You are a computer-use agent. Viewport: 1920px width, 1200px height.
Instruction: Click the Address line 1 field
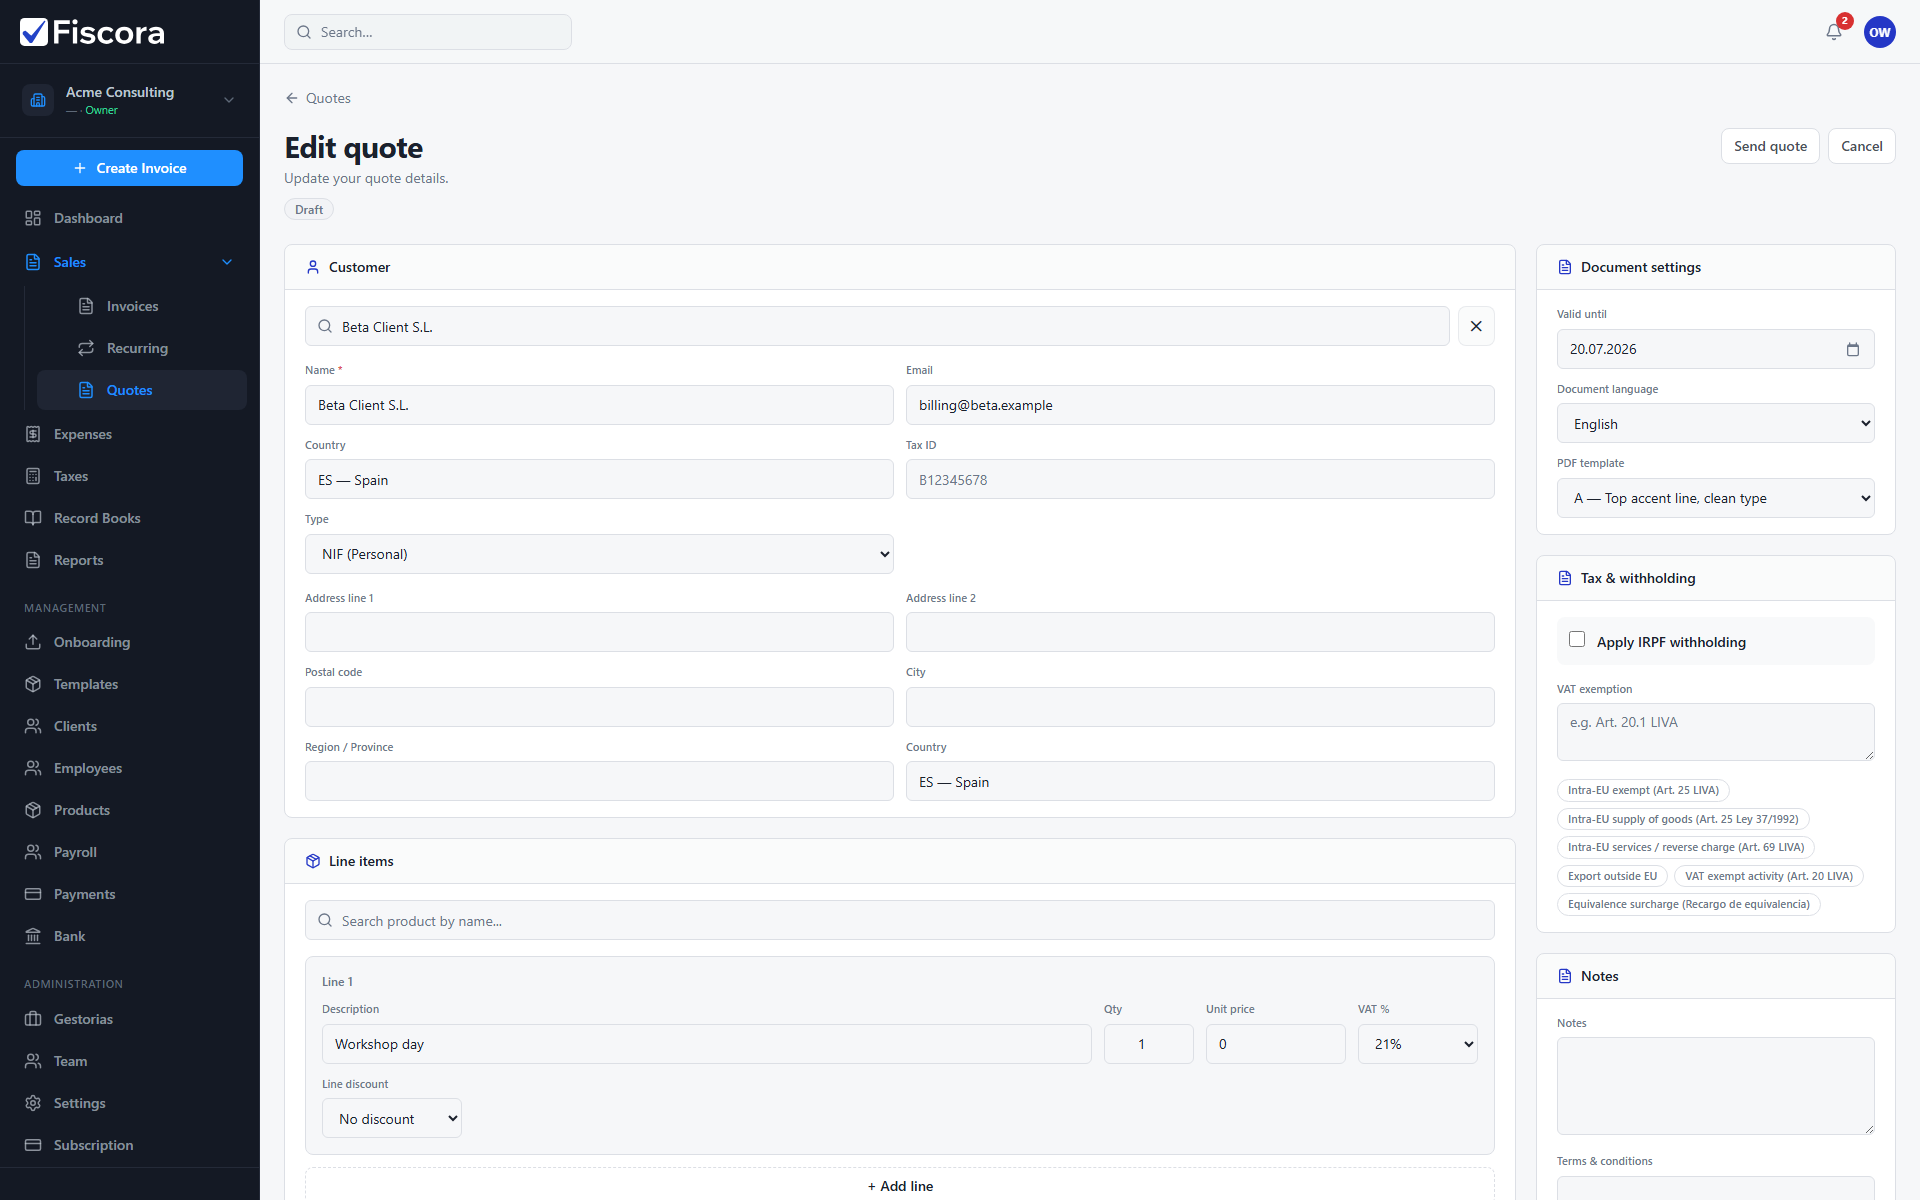click(x=599, y=632)
